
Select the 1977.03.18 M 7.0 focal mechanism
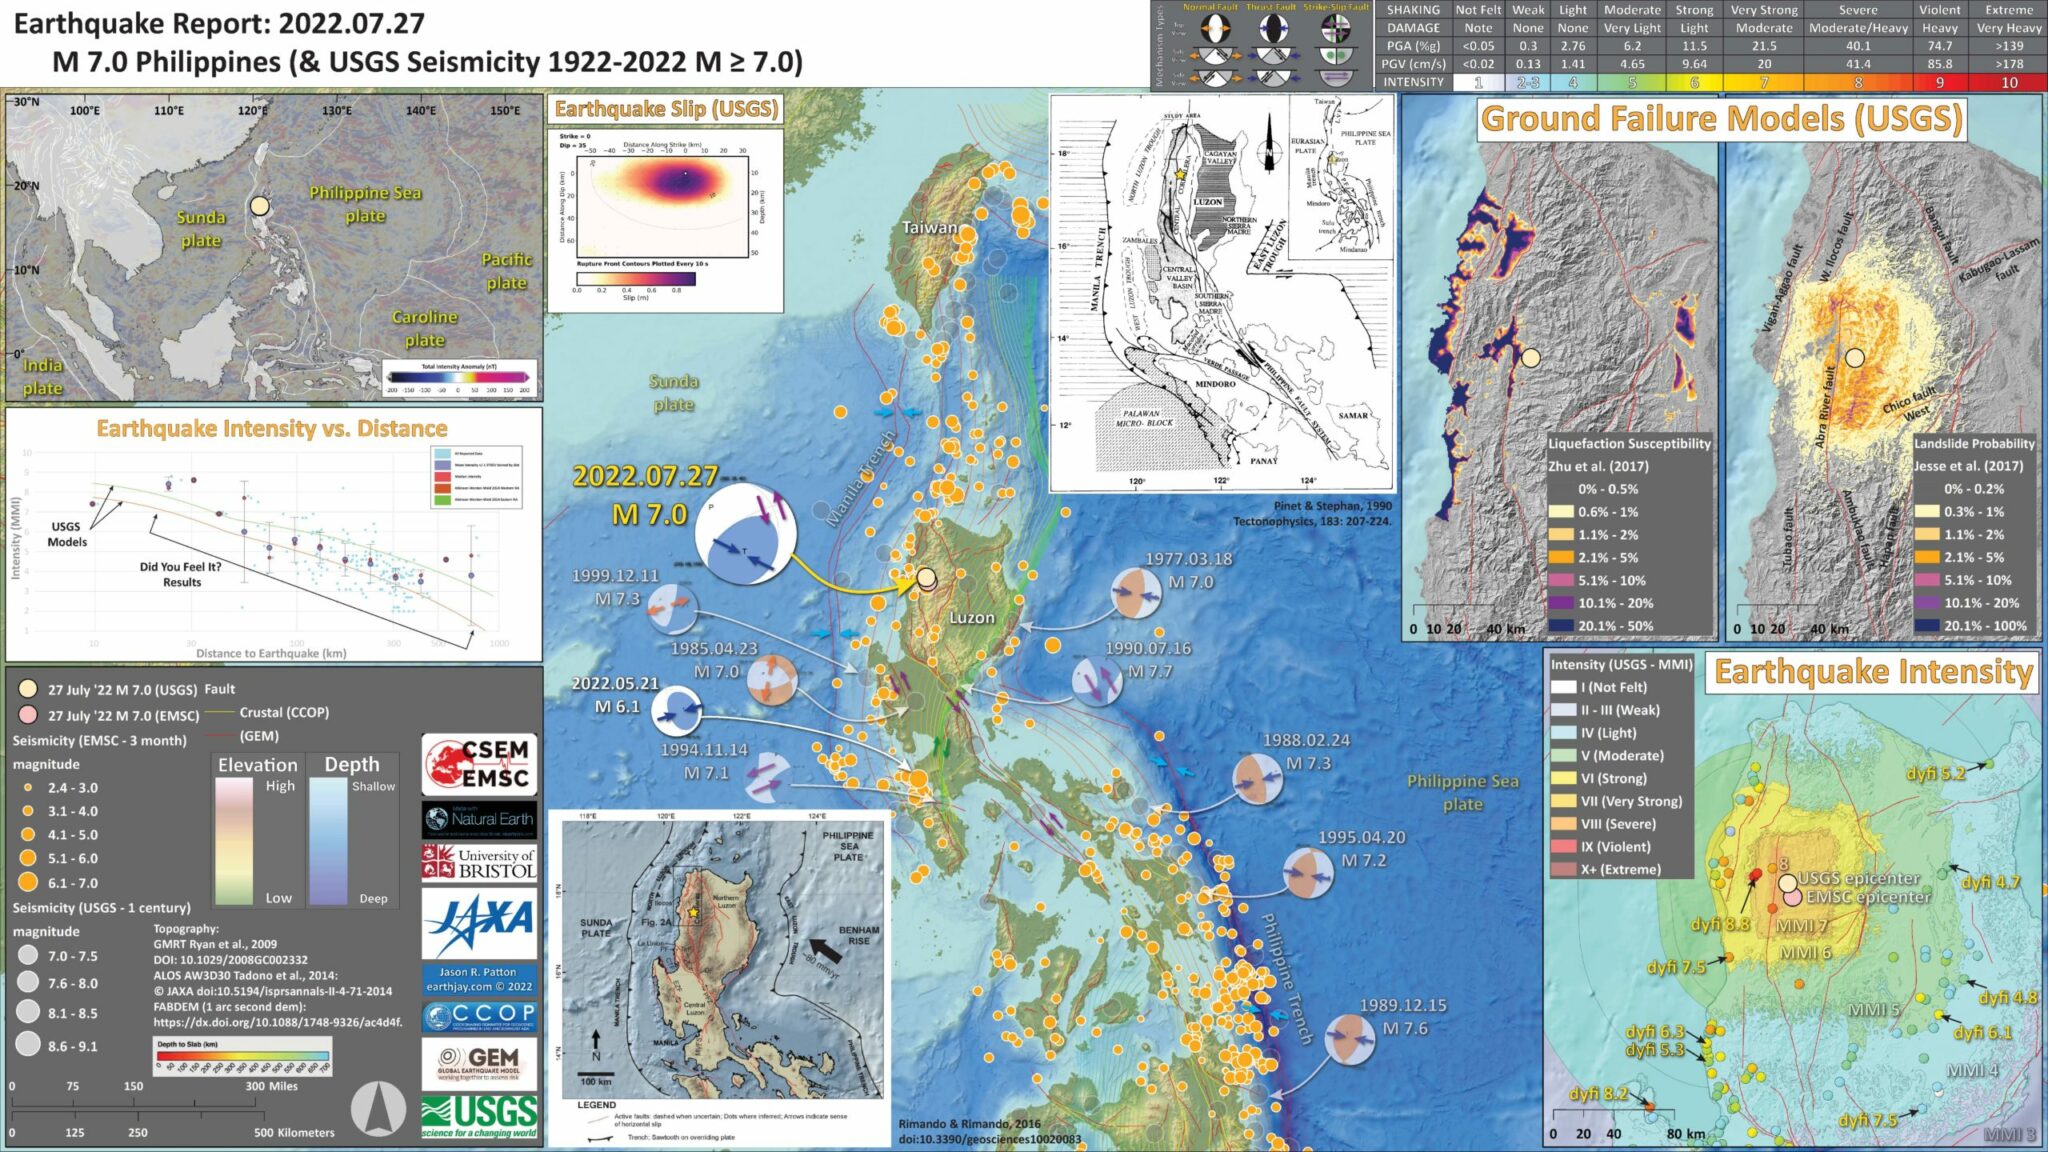1136,594
